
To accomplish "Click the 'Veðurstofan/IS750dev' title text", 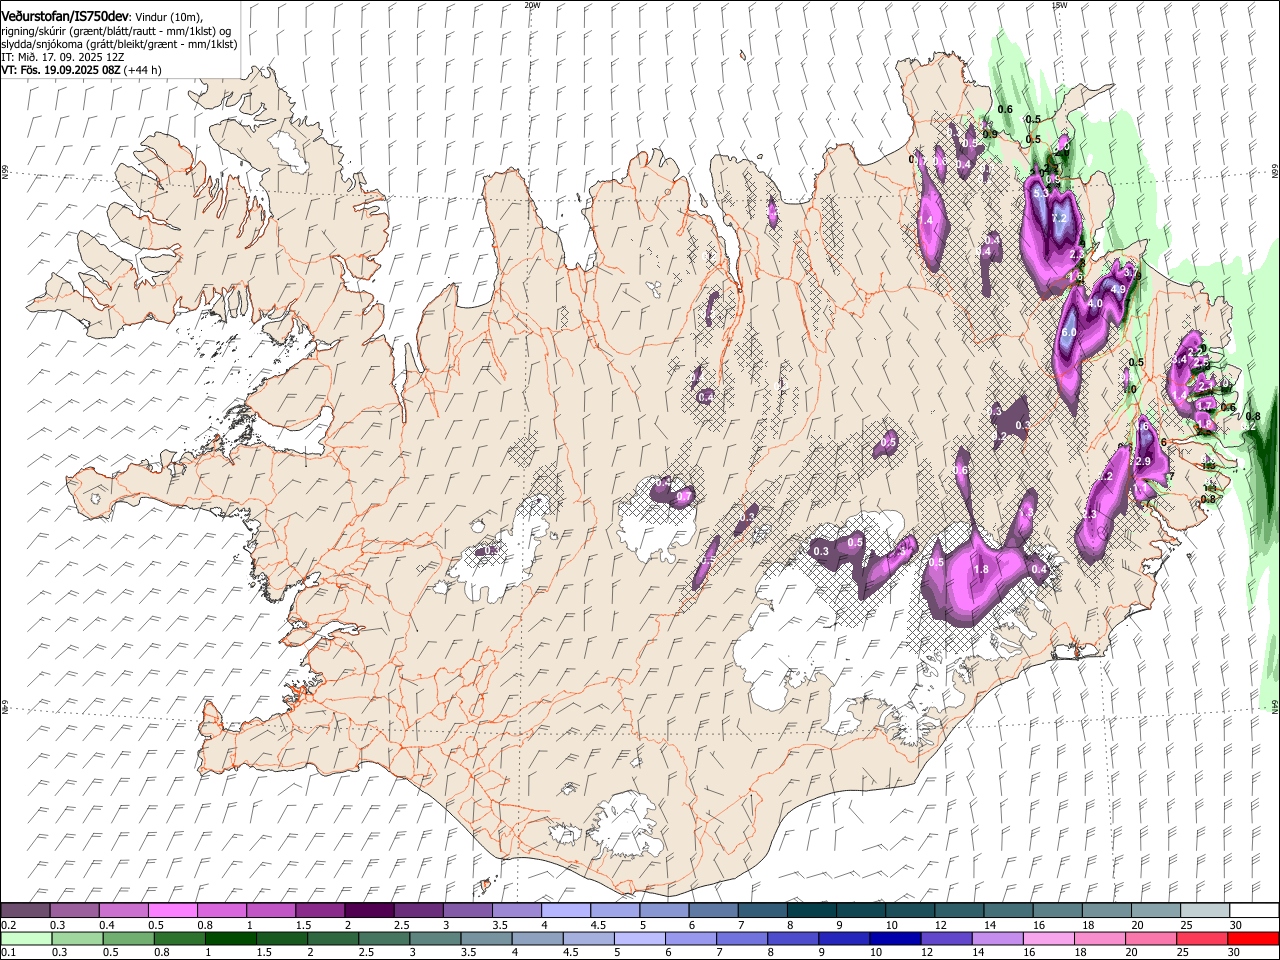I will [64, 17].
